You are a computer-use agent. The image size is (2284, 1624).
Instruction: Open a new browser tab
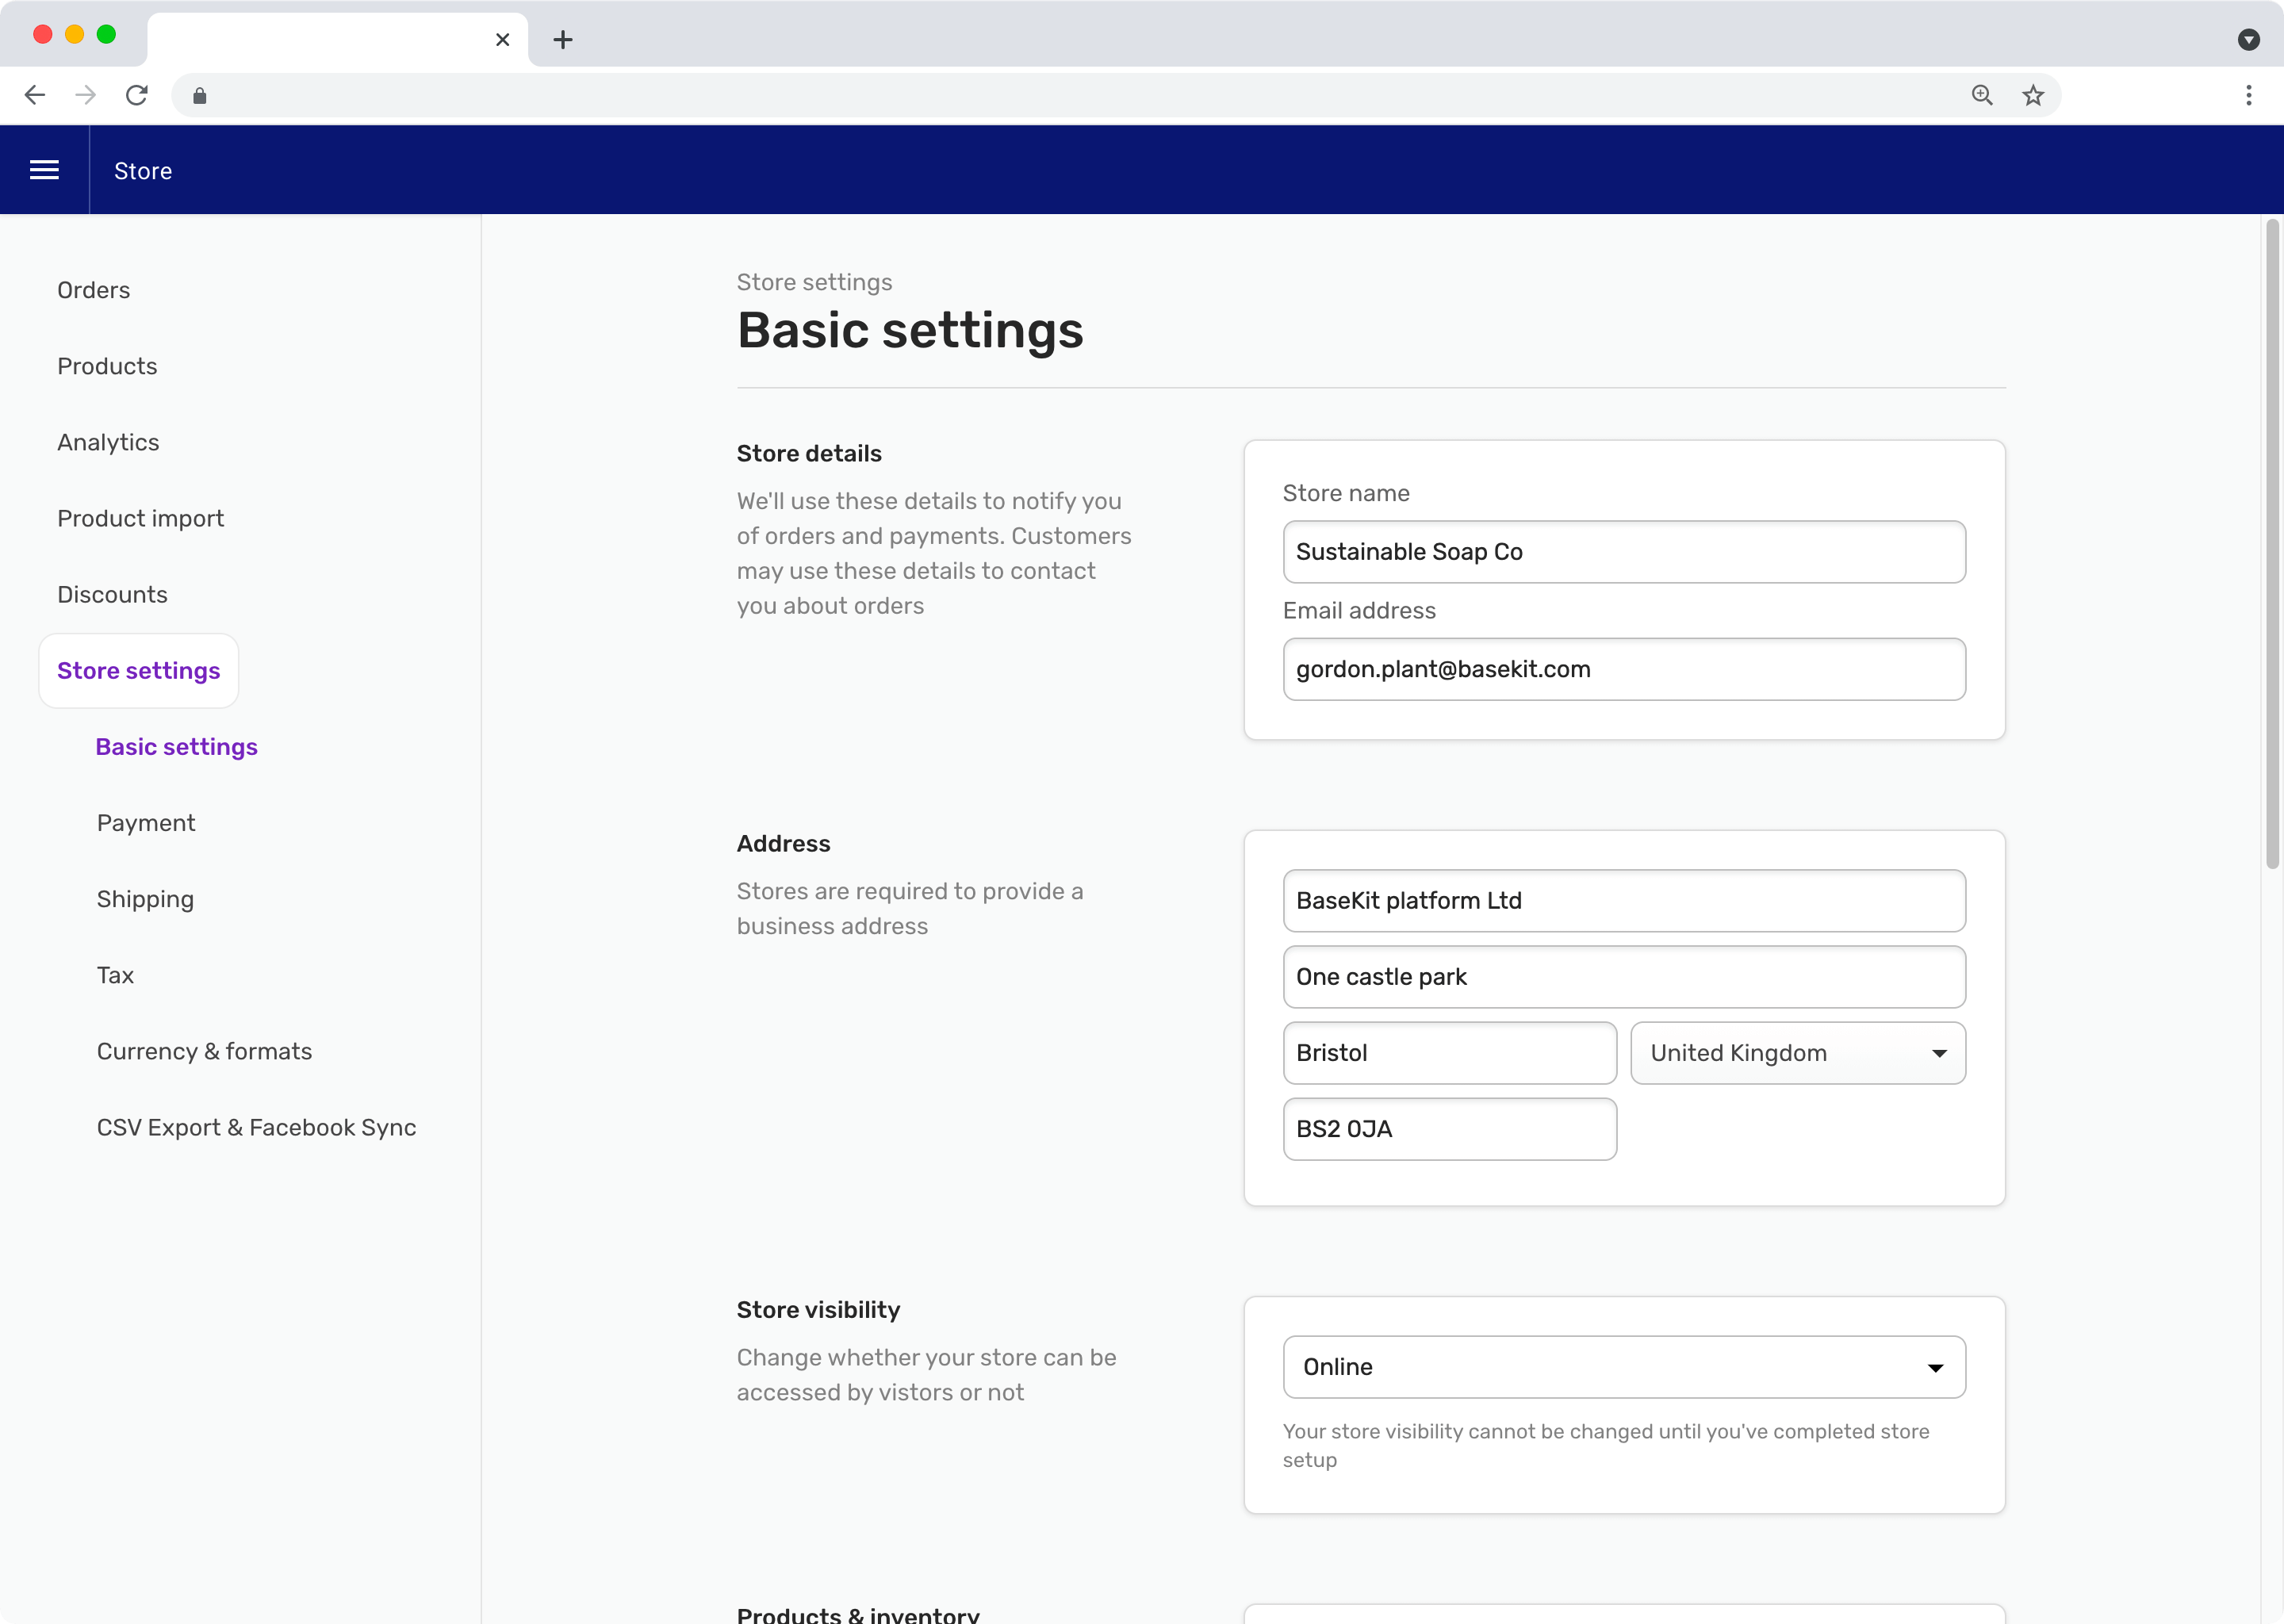pyautogui.click(x=563, y=40)
